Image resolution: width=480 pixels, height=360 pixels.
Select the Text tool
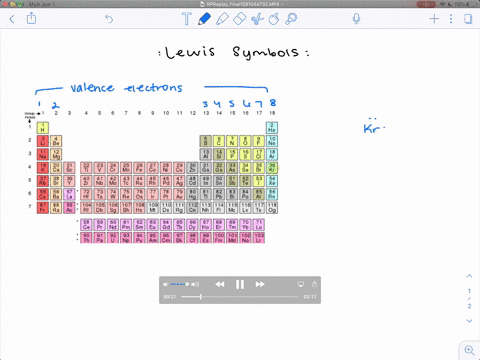click(186, 19)
